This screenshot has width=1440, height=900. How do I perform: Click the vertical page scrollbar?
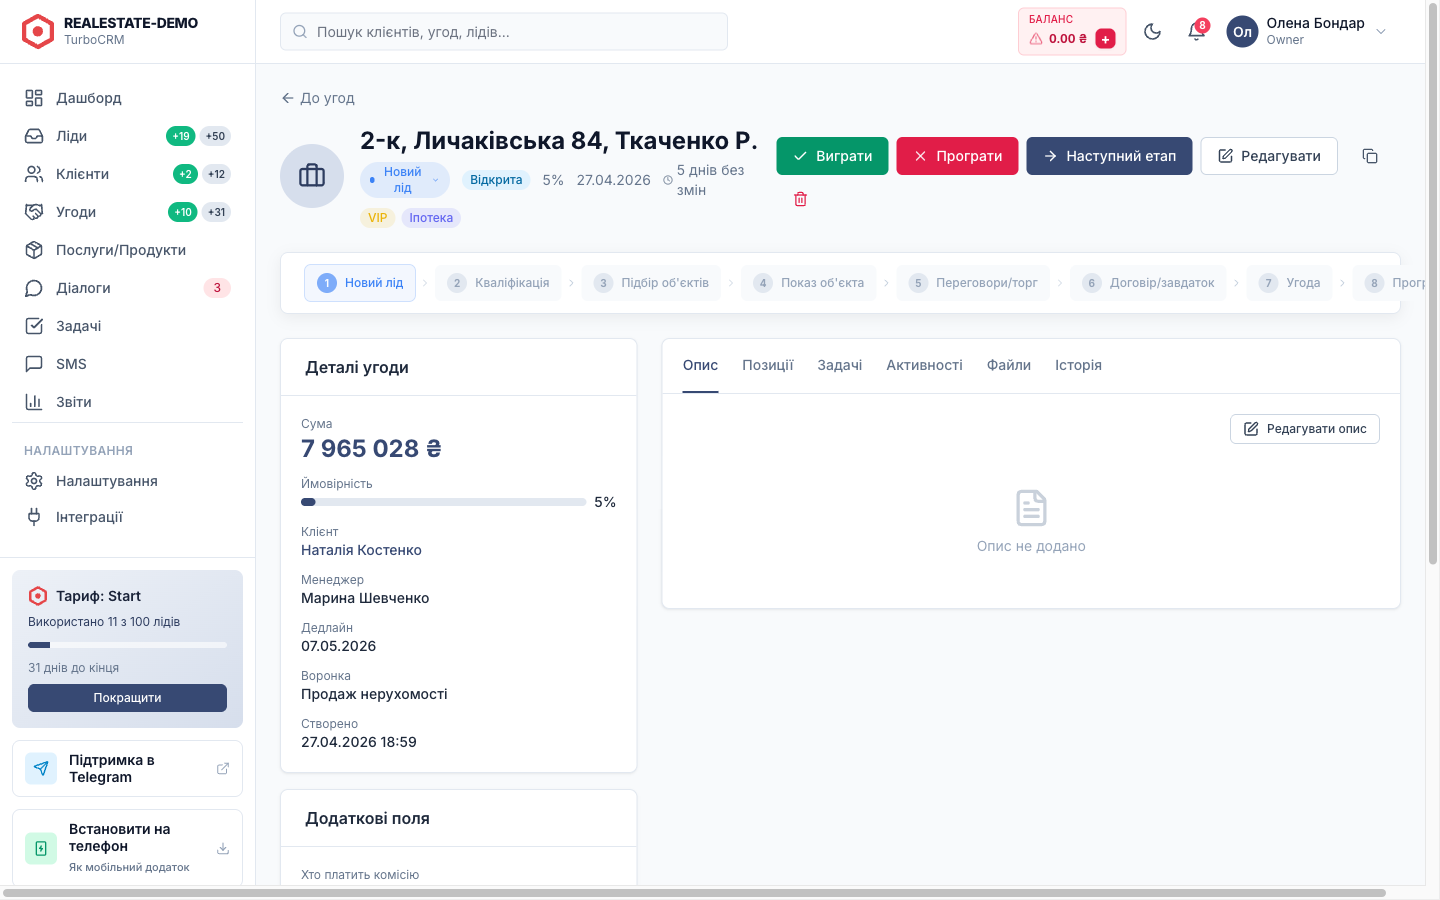point(1432,285)
